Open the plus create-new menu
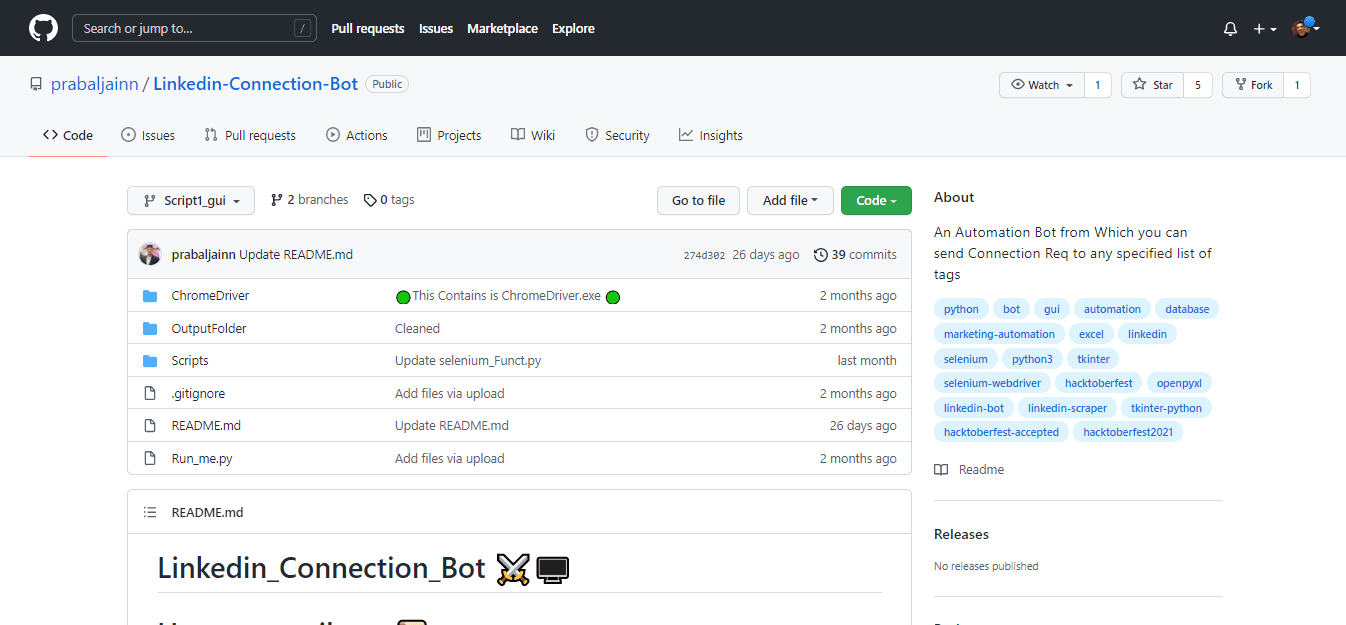1346x625 pixels. 1265,29
